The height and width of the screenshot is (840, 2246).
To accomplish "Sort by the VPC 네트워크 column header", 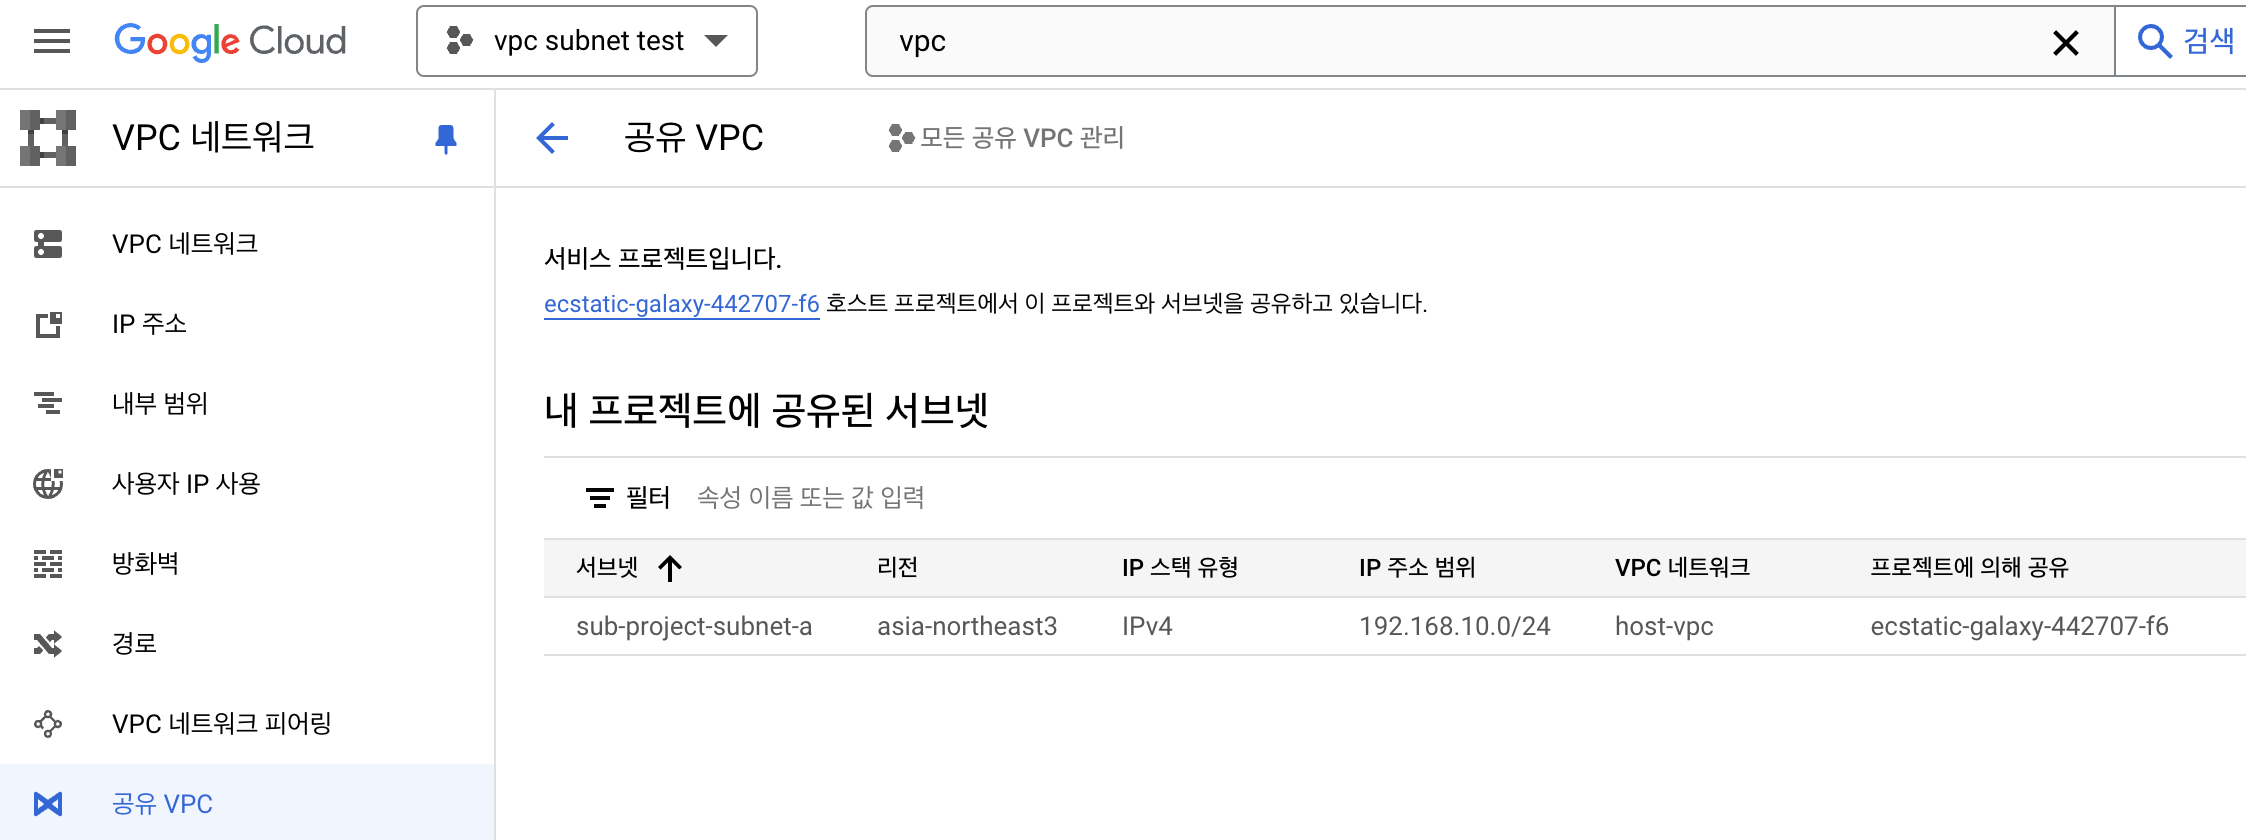I will (x=1682, y=568).
